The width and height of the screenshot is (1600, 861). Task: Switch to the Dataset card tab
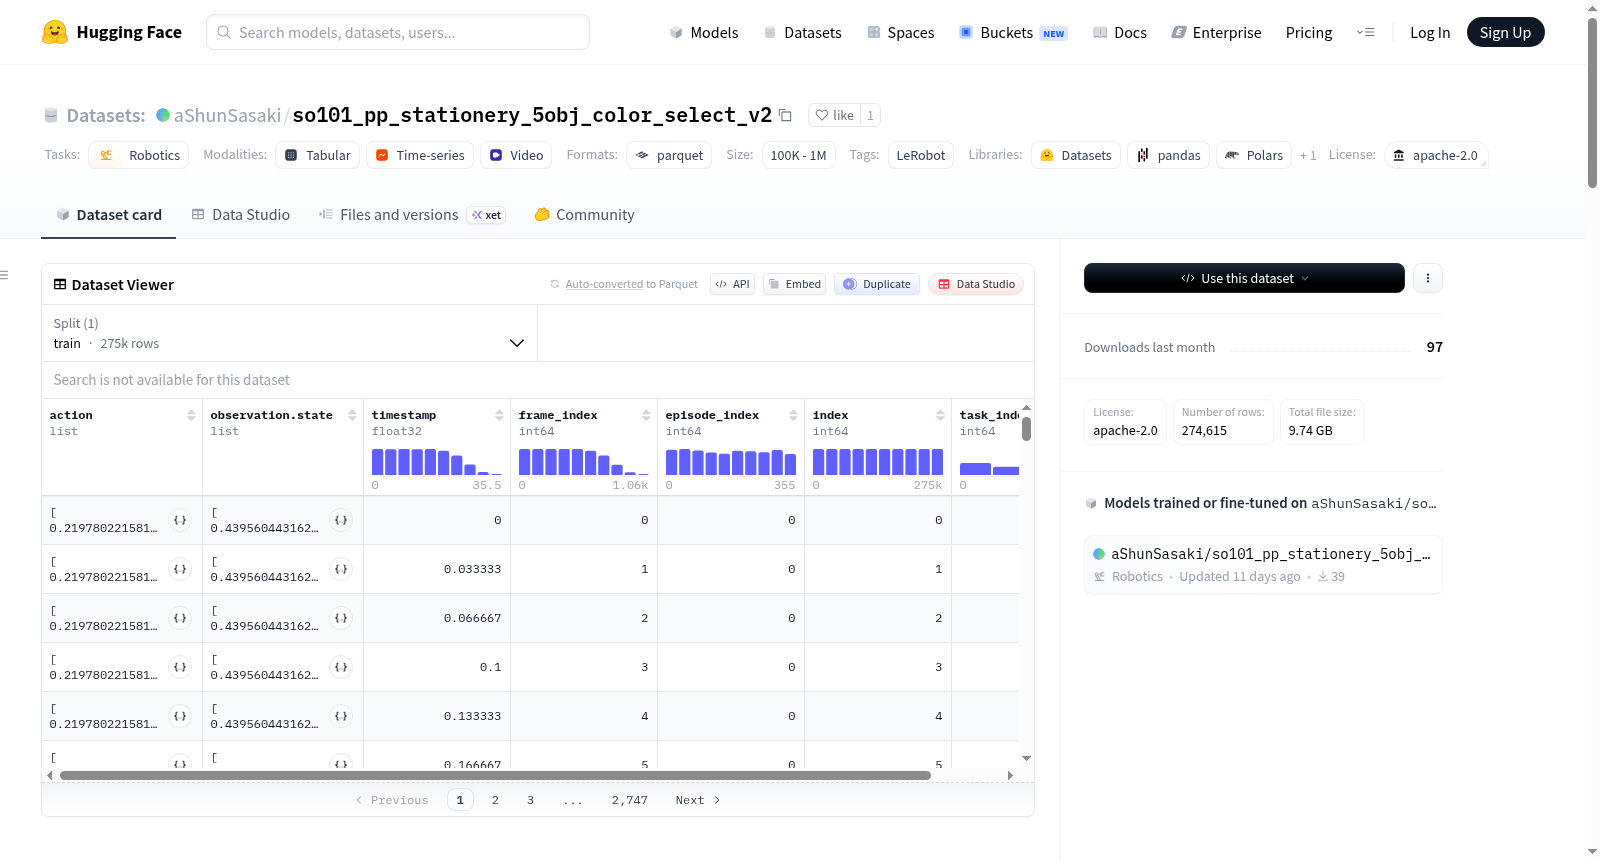[109, 215]
